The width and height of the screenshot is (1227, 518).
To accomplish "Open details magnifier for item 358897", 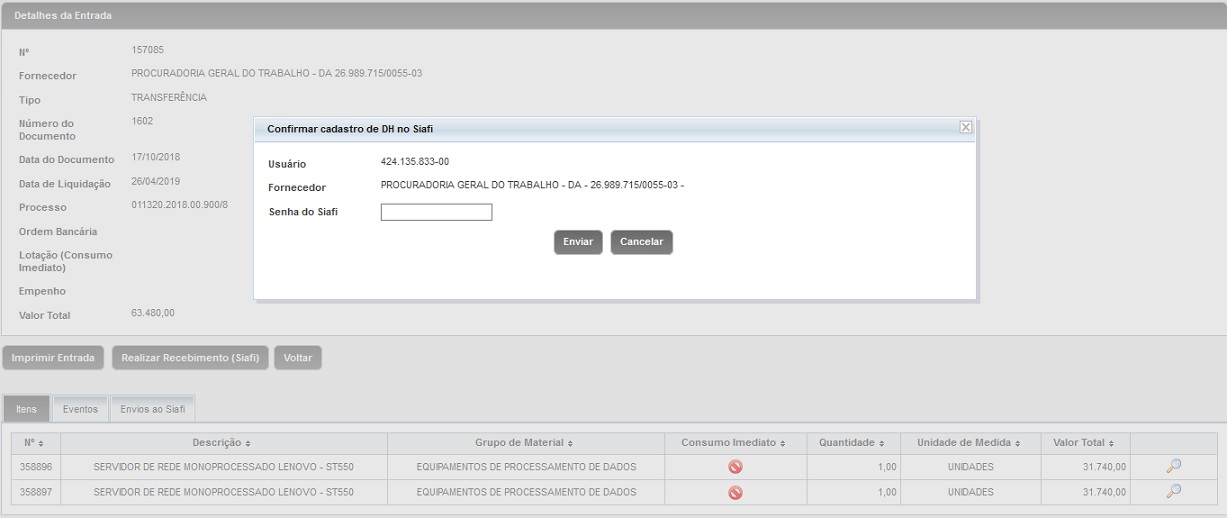I will (x=1174, y=491).
